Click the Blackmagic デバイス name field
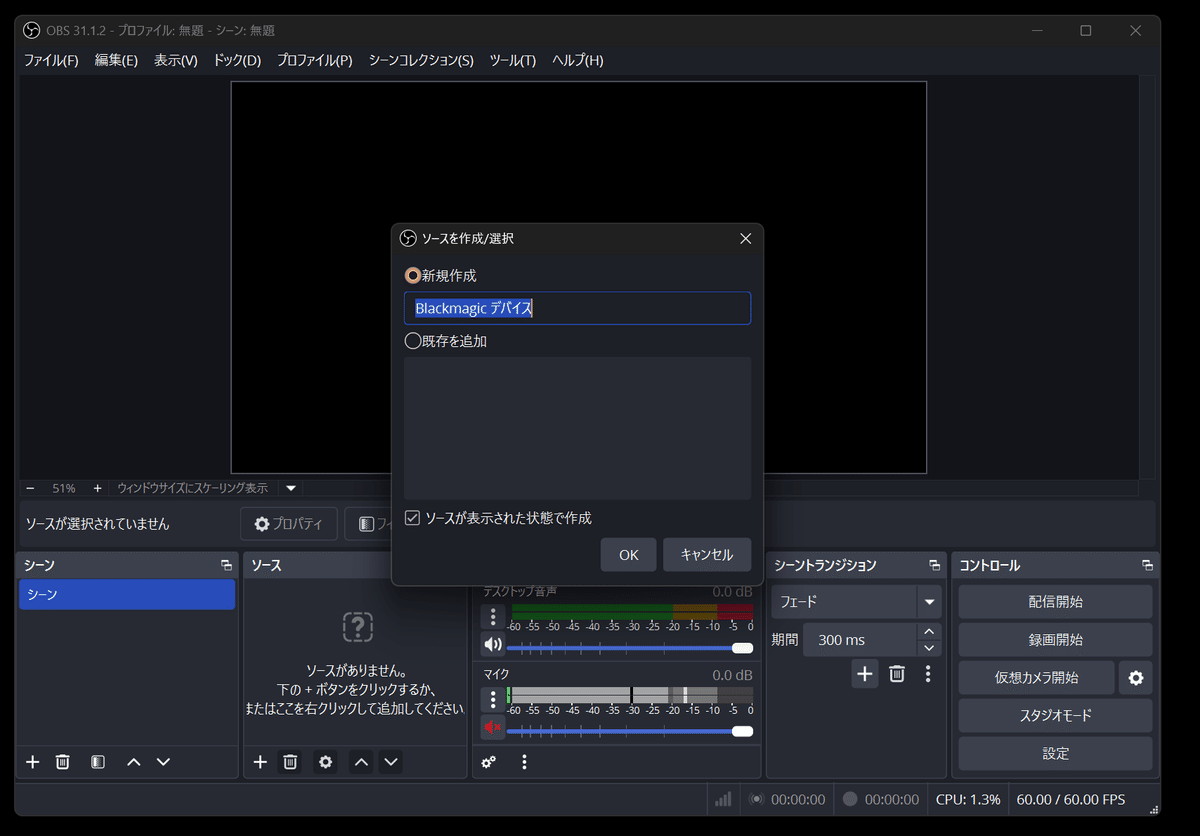This screenshot has height=836, width=1200. coord(577,308)
